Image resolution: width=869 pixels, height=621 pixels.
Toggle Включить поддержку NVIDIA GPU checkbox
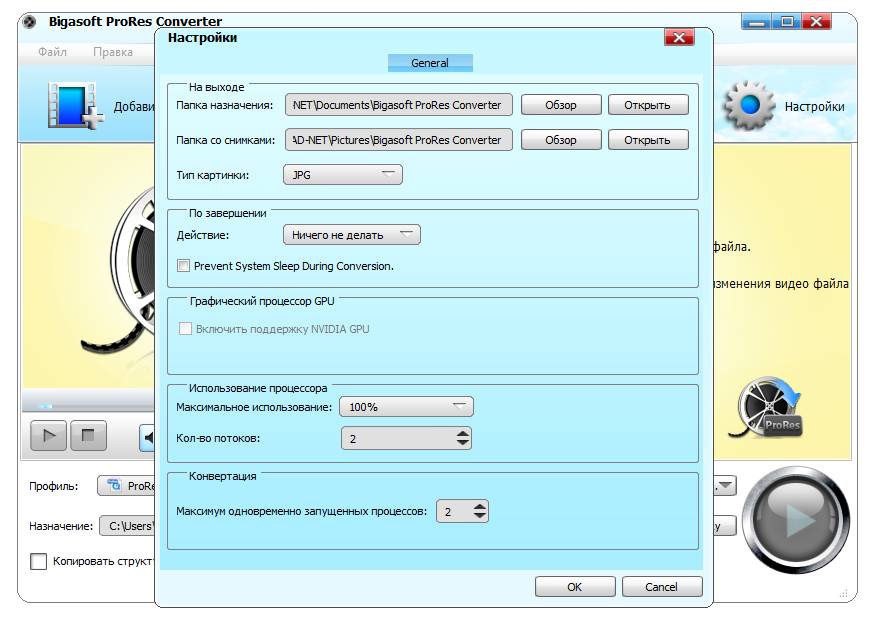pos(185,329)
